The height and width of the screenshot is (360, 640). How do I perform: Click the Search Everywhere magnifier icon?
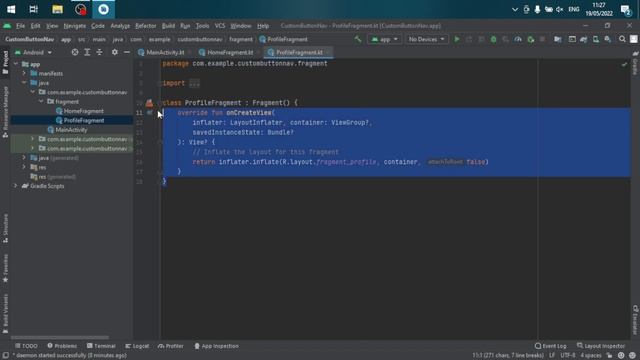pos(622,39)
